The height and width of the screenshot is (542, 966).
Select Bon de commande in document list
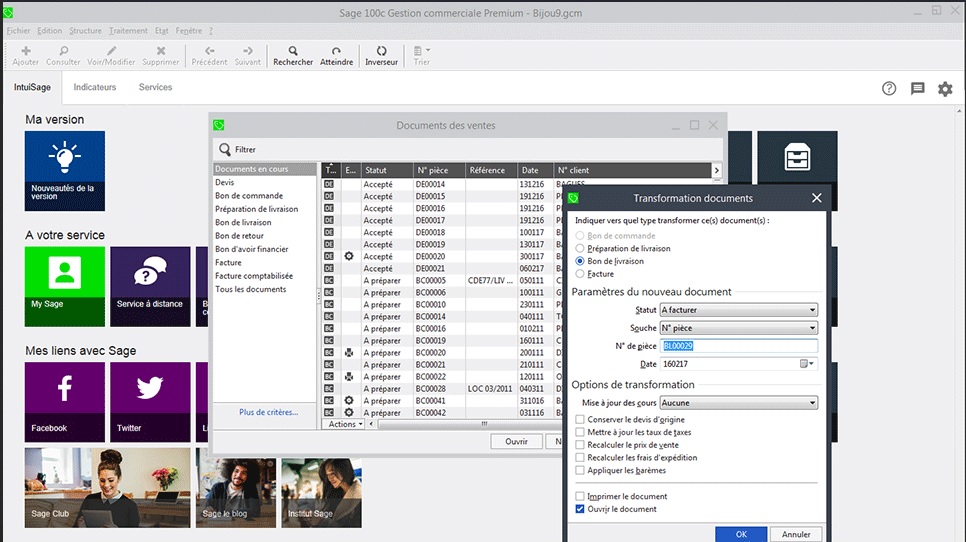249,196
